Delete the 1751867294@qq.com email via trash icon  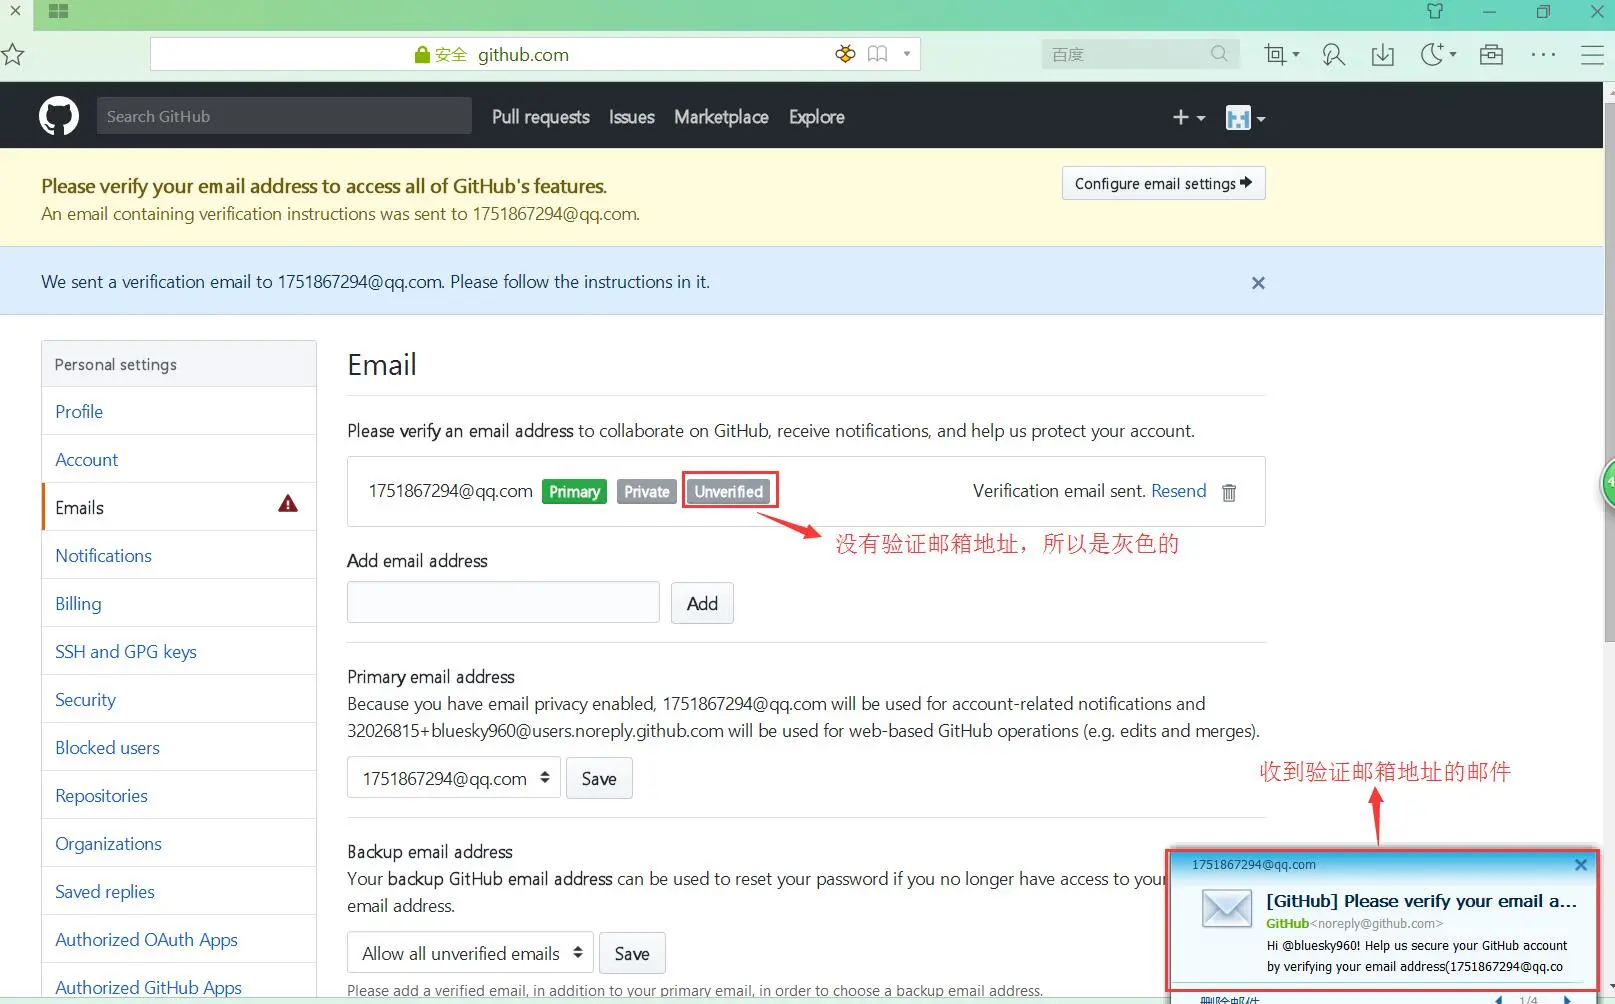point(1229,492)
